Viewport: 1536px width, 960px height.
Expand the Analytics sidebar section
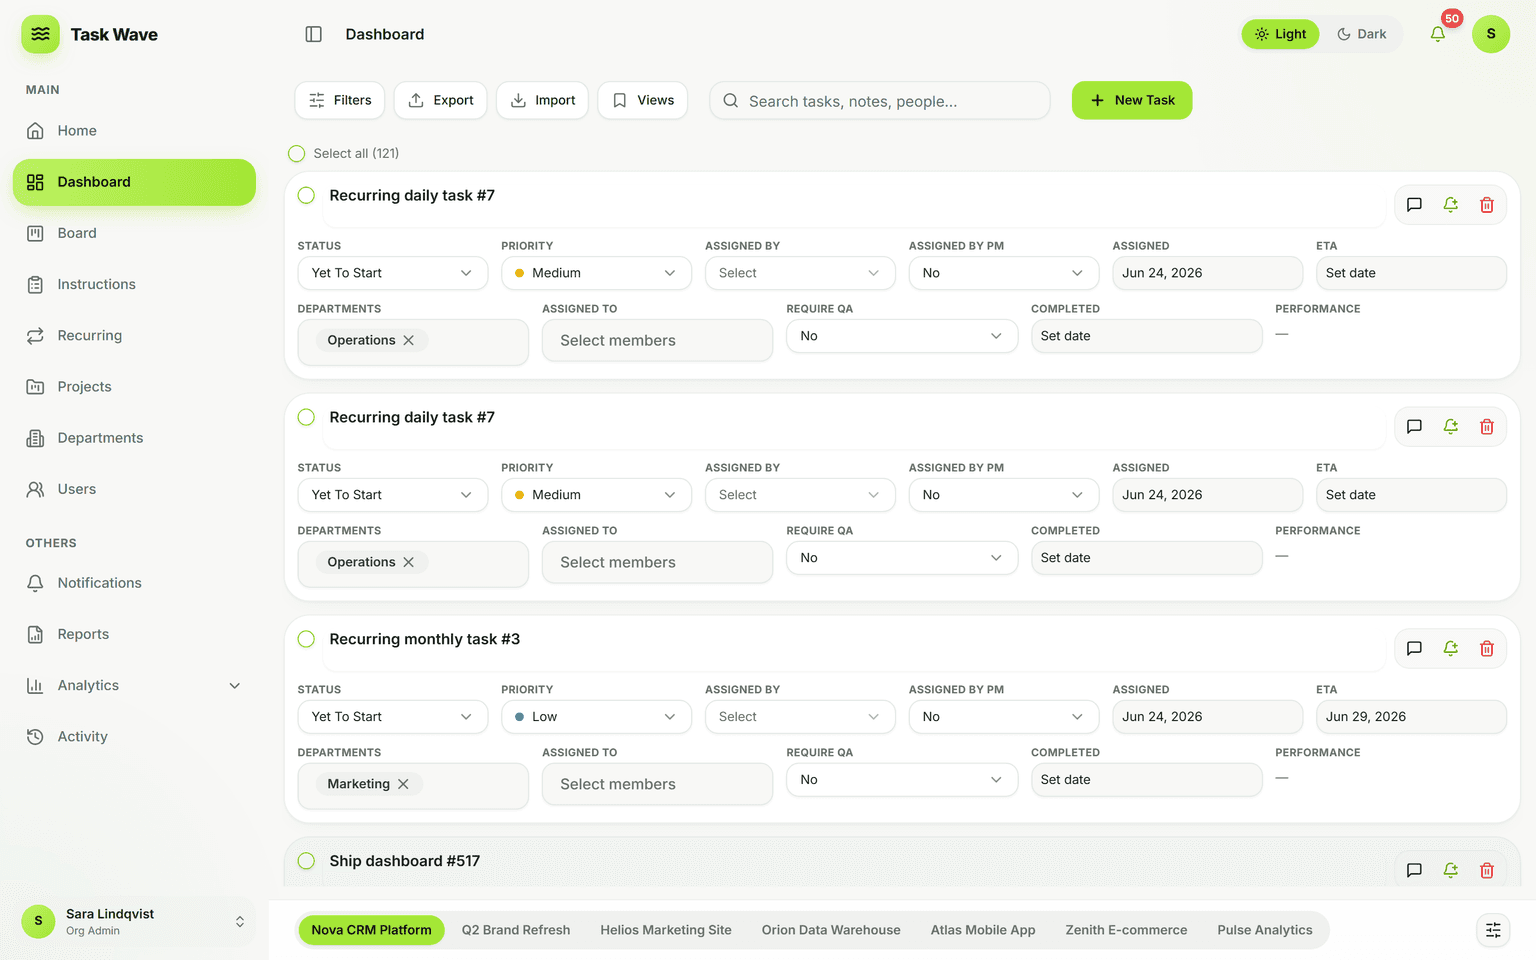tap(134, 685)
